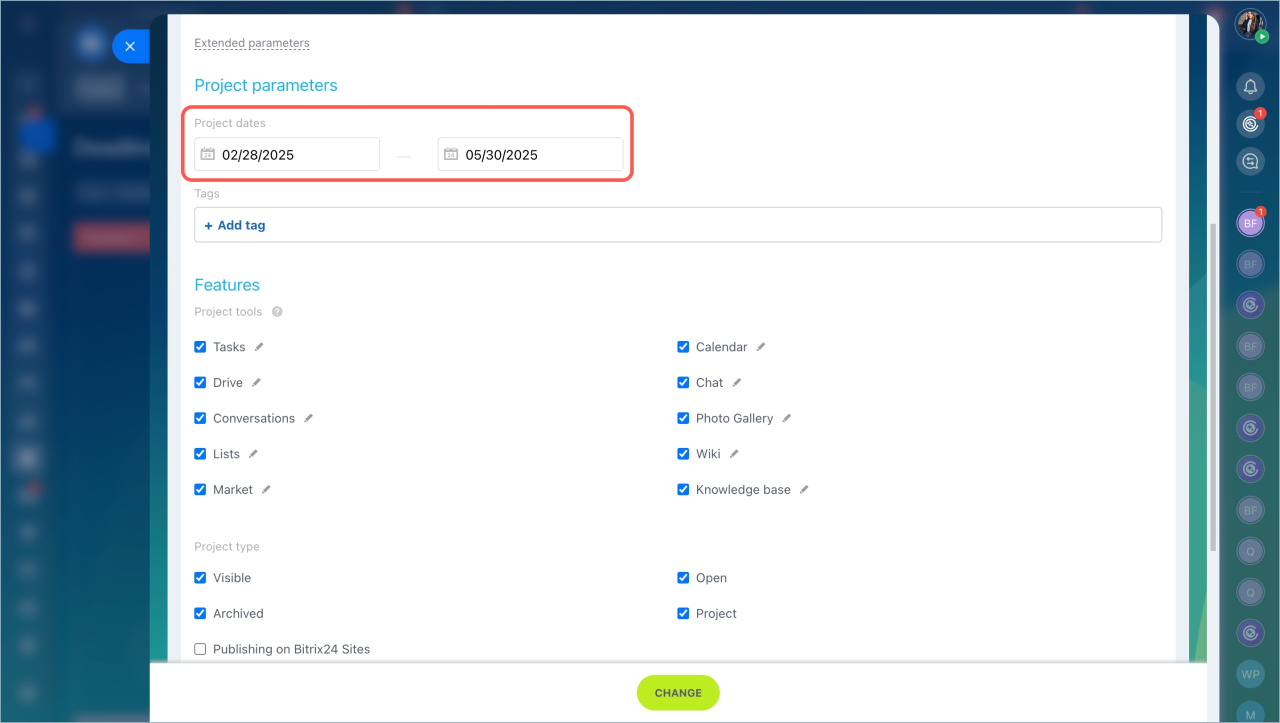Click the help question mark near Project tools
This screenshot has width=1280, height=723.
277,312
